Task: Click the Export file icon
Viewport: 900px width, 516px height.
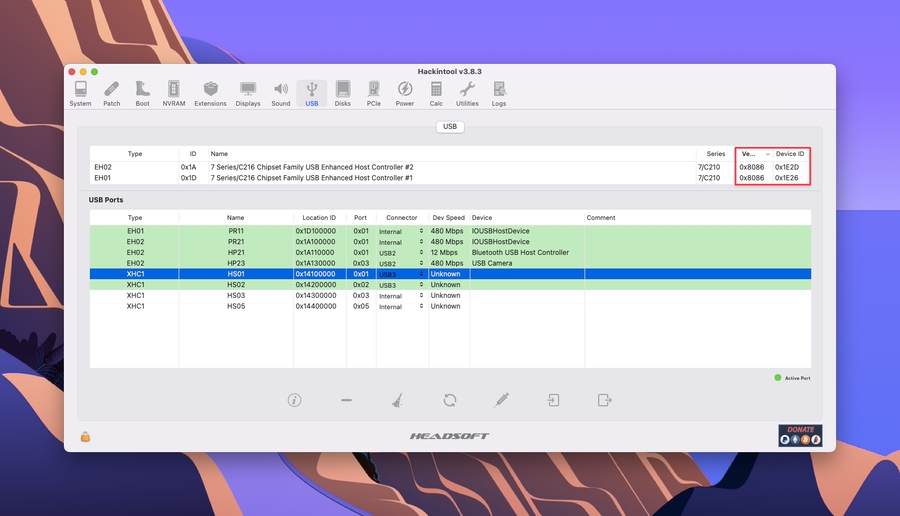Action: (x=604, y=400)
